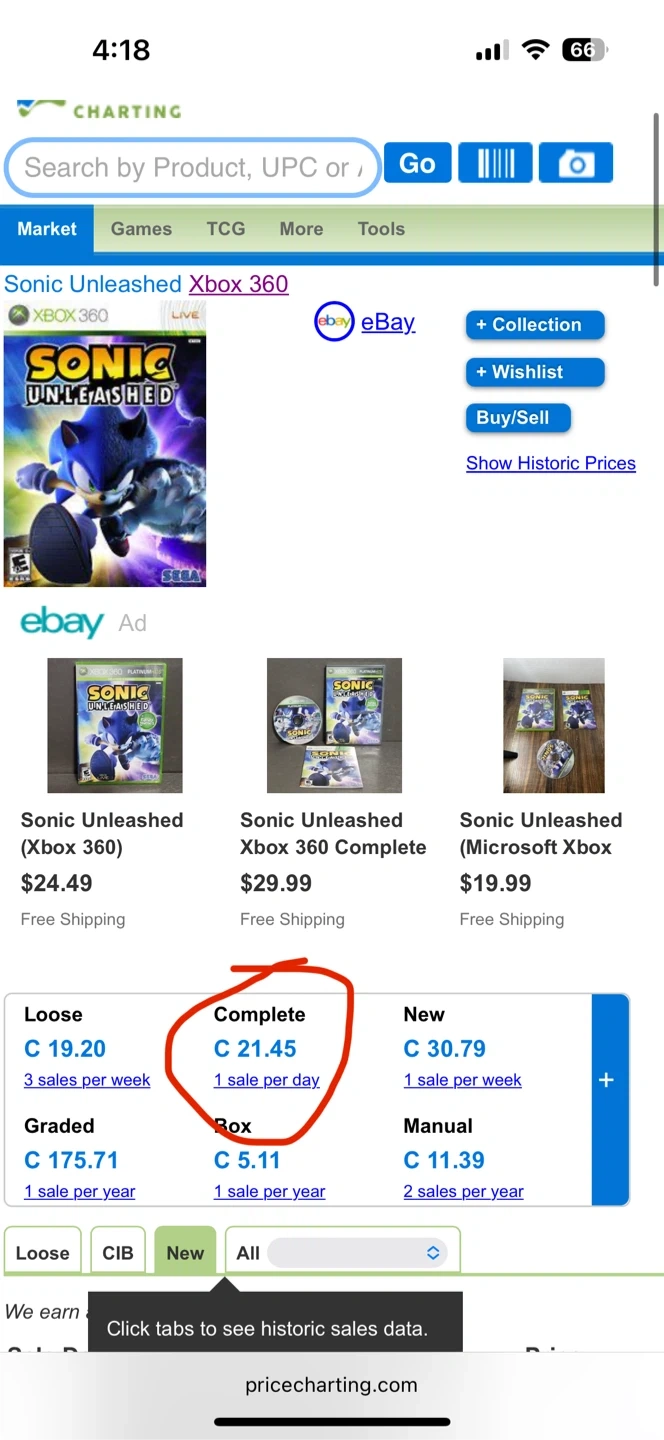Screen dimensions: 664x1440
Task: Add game to + Wishlist
Action: (535, 372)
